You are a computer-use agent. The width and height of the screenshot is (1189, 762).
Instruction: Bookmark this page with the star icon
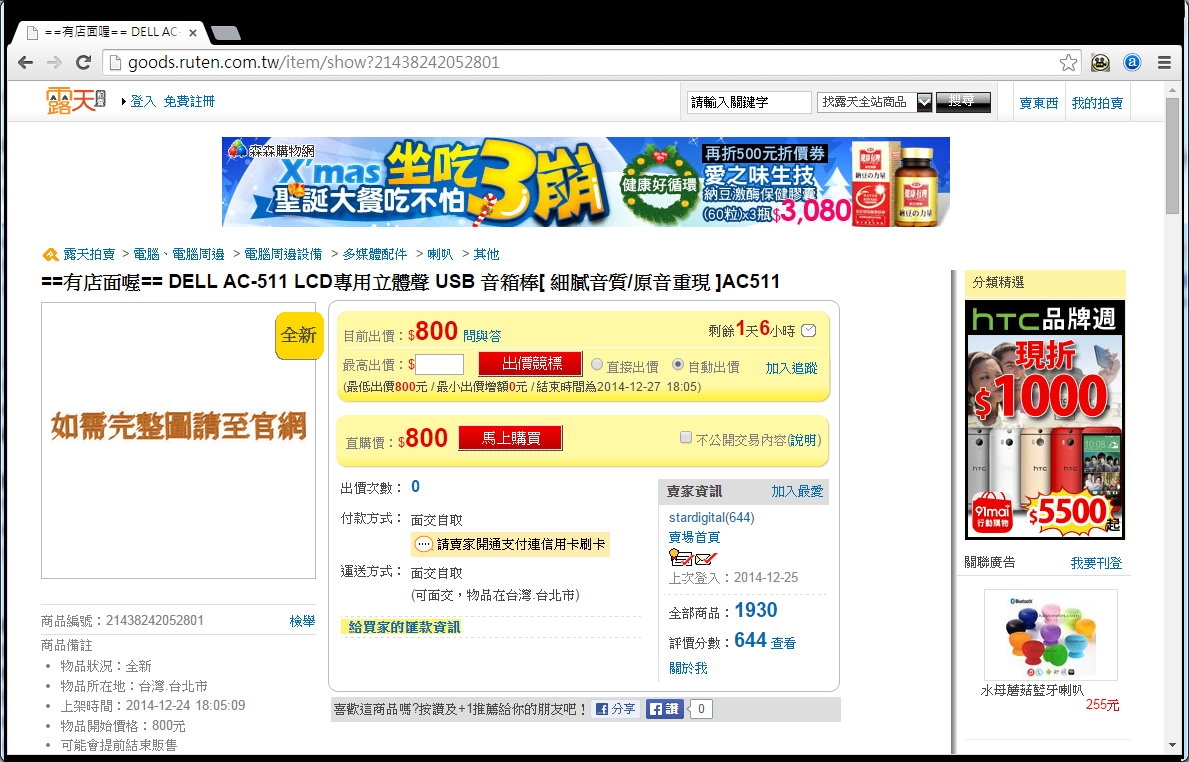point(1068,62)
